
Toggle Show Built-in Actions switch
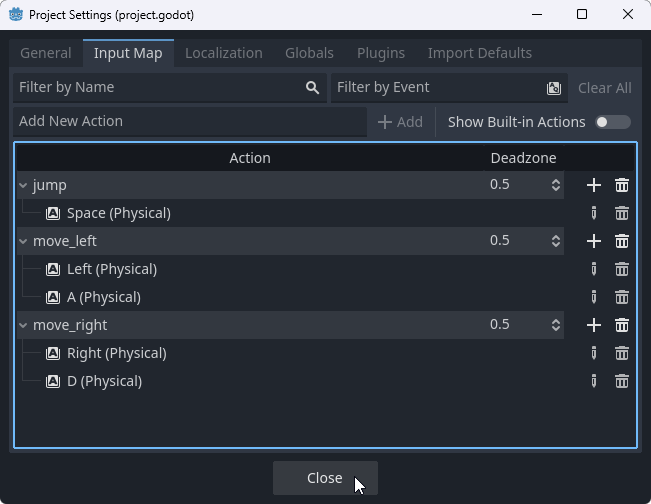(x=612, y=122)
